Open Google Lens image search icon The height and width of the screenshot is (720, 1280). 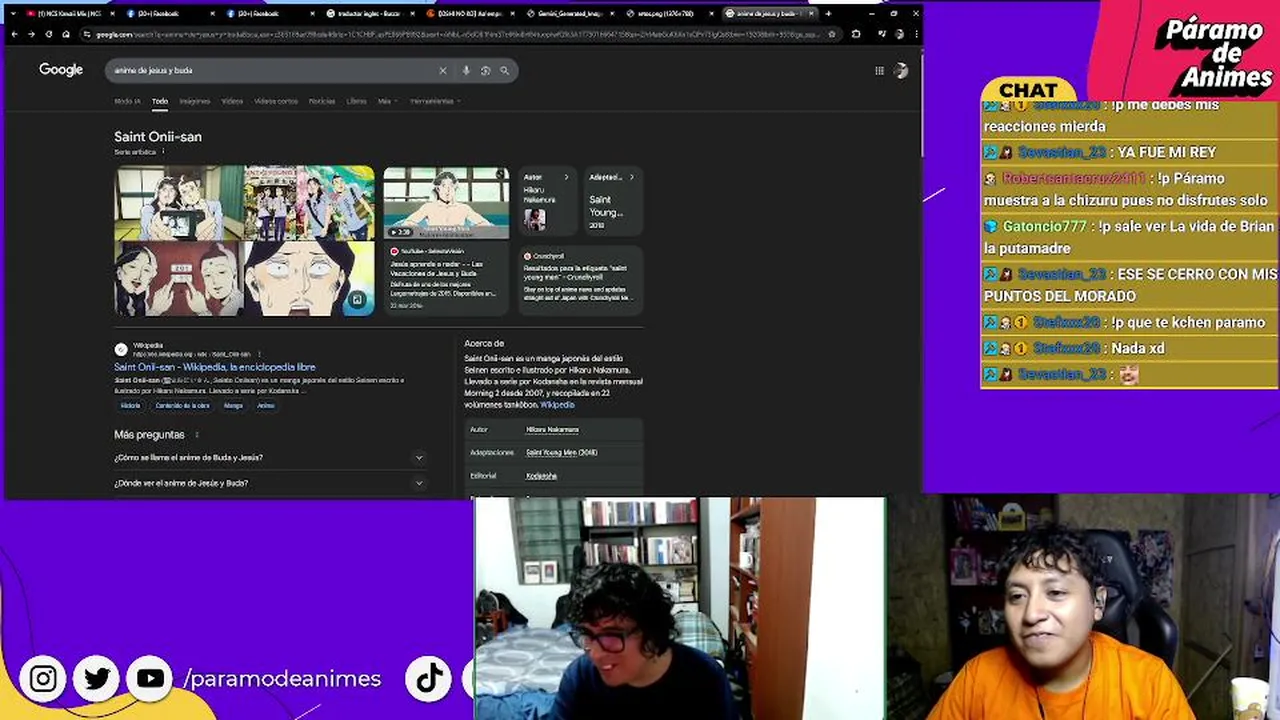click(485, 70)
